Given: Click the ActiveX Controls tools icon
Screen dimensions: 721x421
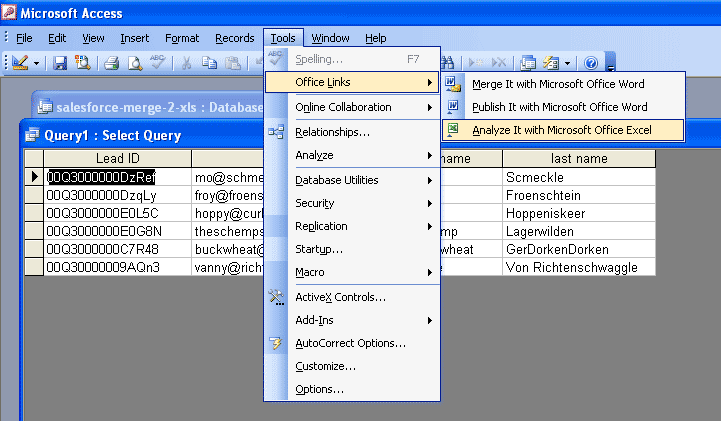Looking at the screenshot, I should click(x=276, y=297).
